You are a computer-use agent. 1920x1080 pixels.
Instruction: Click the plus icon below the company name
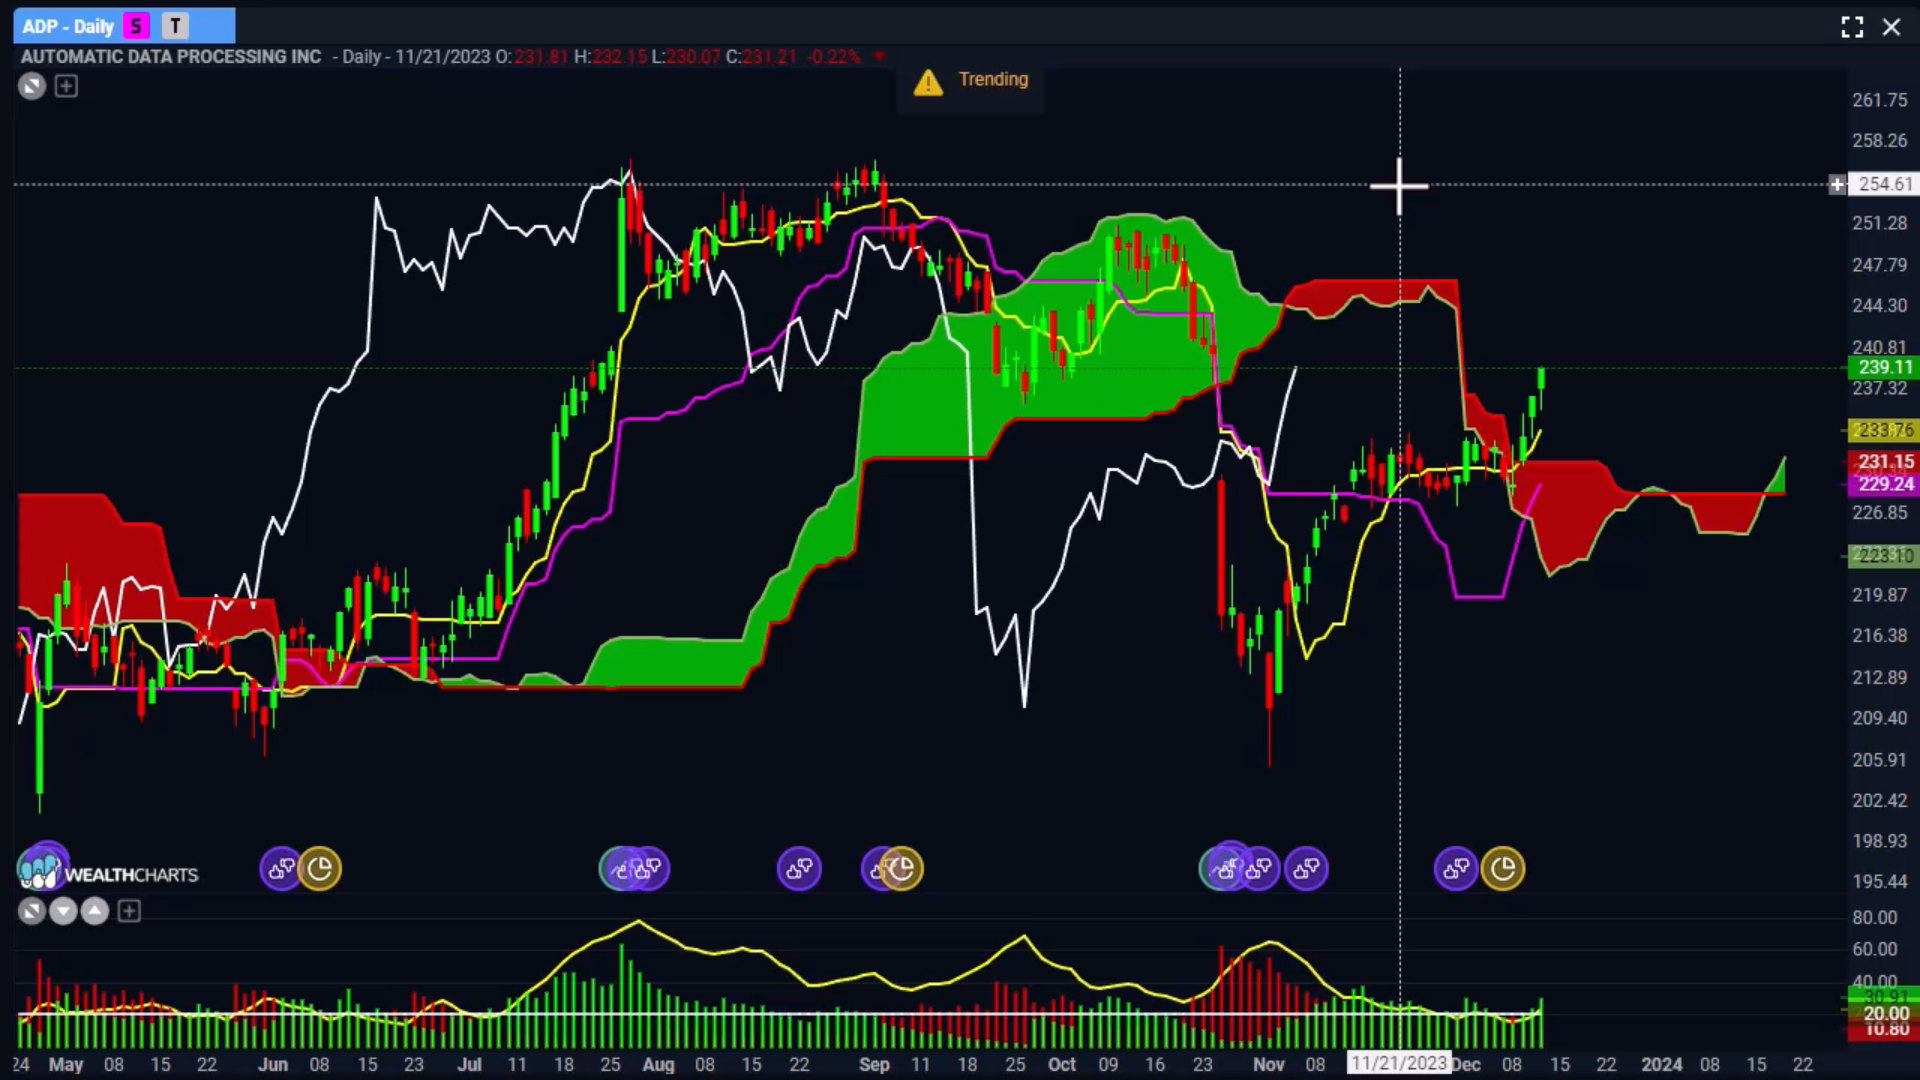[66, 86]
